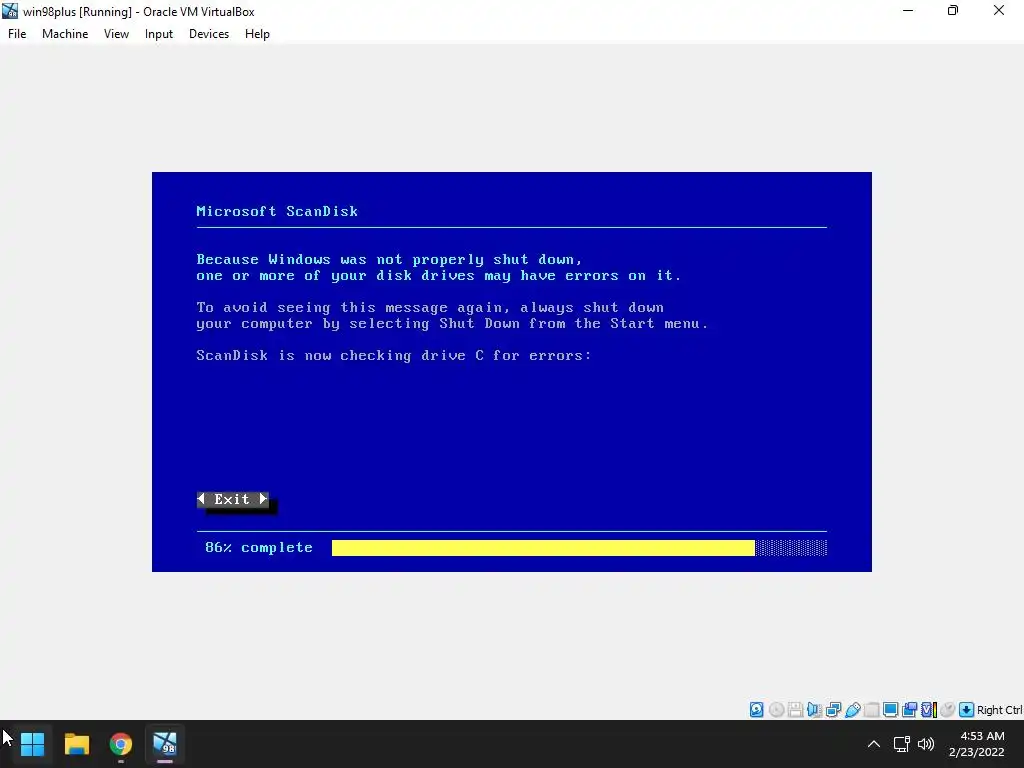Open the clock and date panel
The height and width of the screenshot is (768, 1024).
coord(977,744)
